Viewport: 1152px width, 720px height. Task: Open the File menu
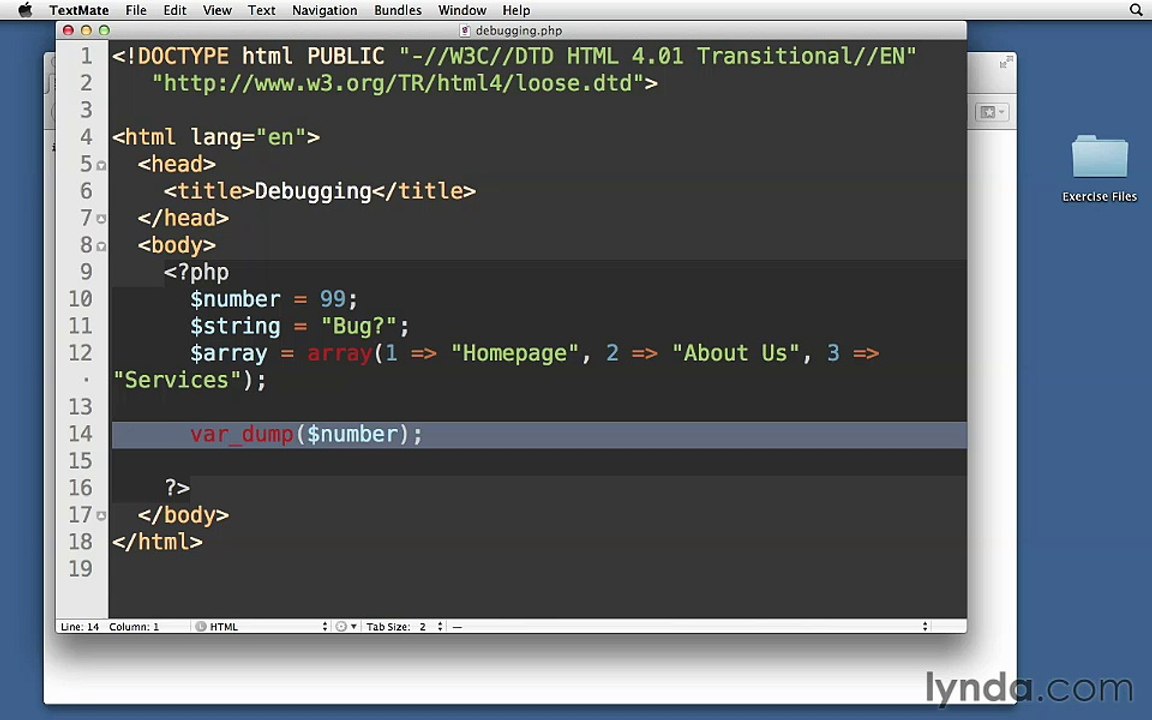(x=136, y=10)
